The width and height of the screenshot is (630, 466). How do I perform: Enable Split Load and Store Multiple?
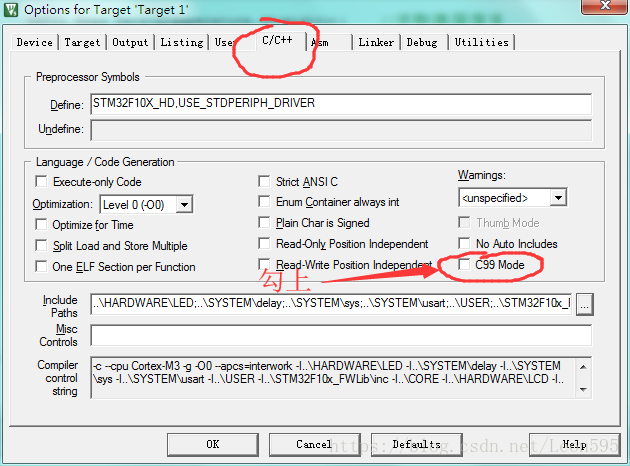pyautogui.click(x=41, y=245)
